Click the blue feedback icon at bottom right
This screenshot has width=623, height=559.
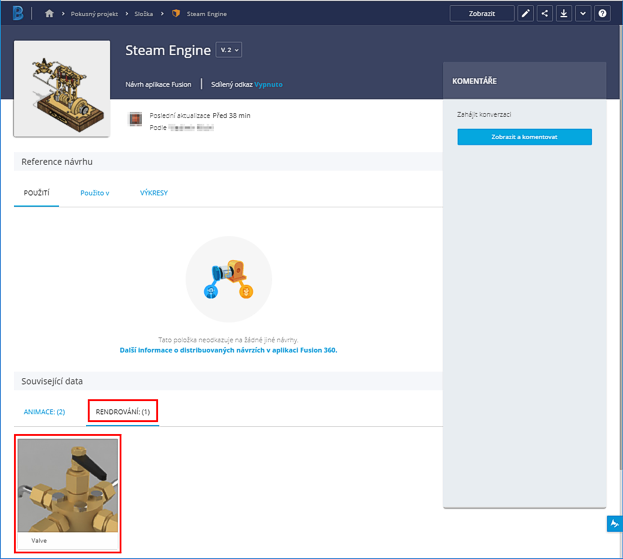coord(615,524)
